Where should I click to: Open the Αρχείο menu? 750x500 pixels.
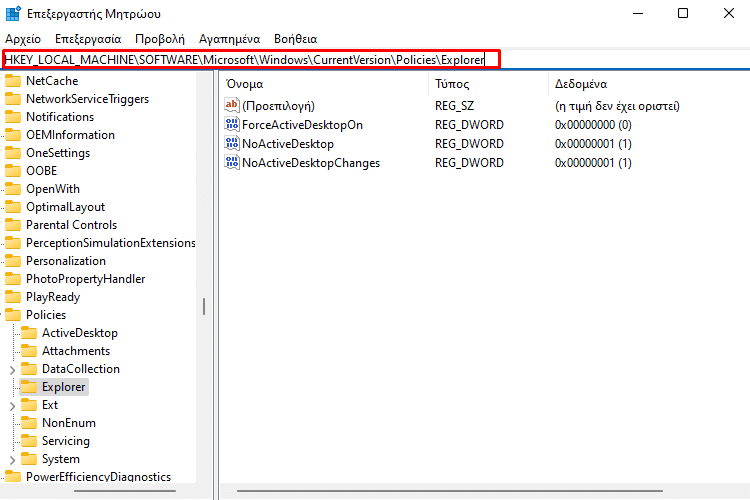click(23, 39)
